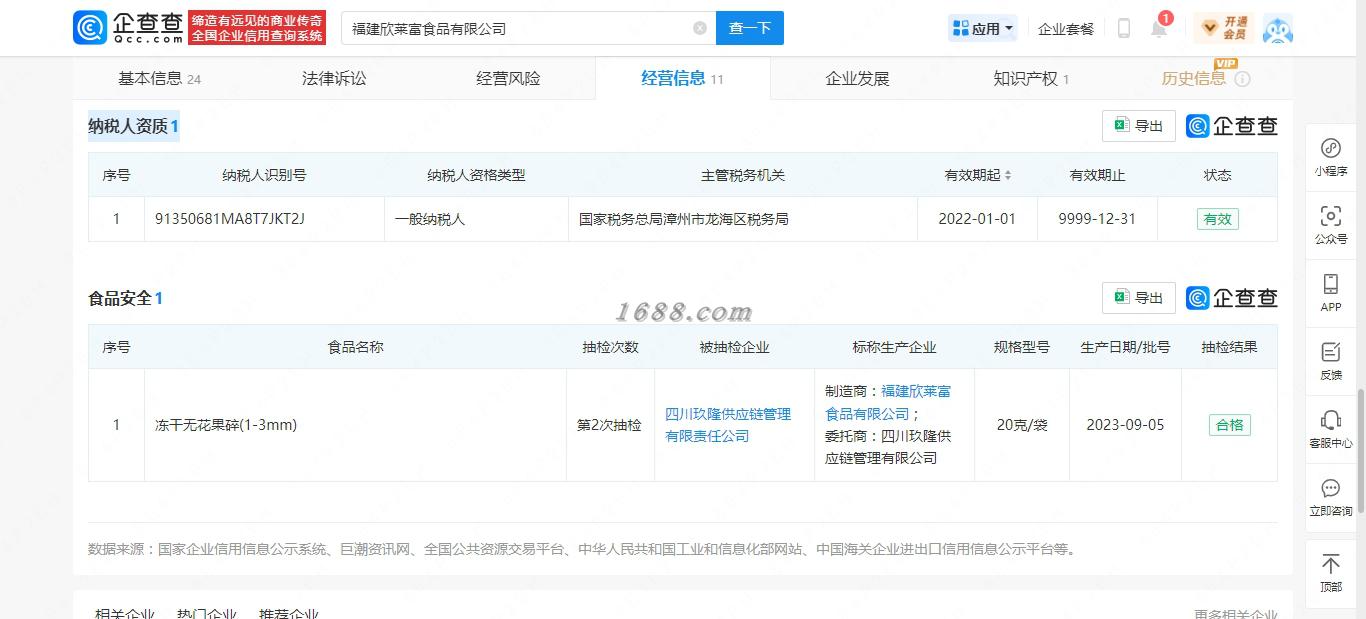The width and height of the screenshot is (1366, 619).
Task: Switch to 经营风险 tab
Action: click(508, 78)
